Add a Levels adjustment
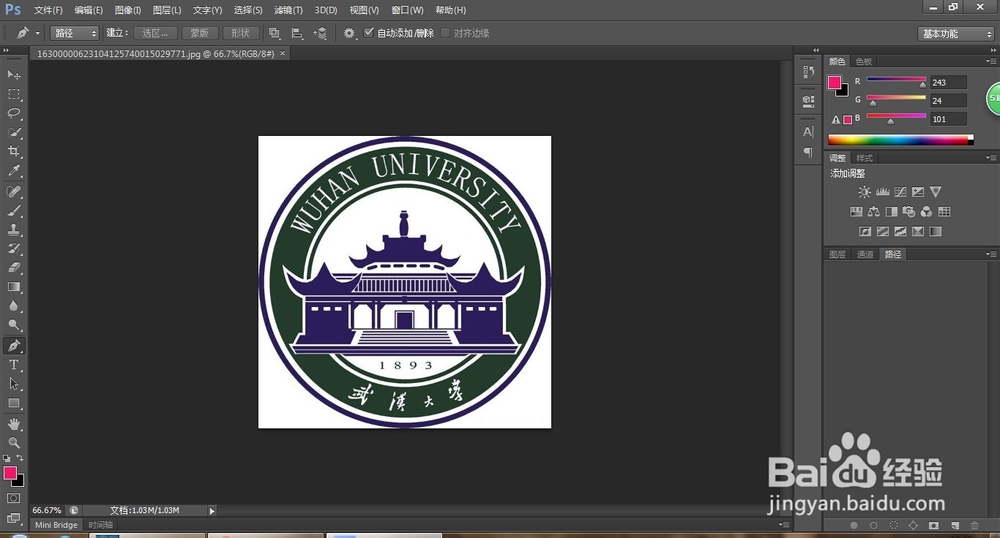 point(883,192)
